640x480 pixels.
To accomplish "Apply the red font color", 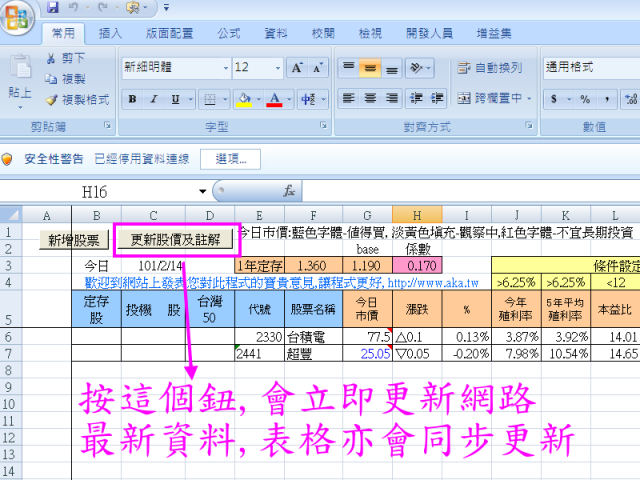I will click(275, 99).
